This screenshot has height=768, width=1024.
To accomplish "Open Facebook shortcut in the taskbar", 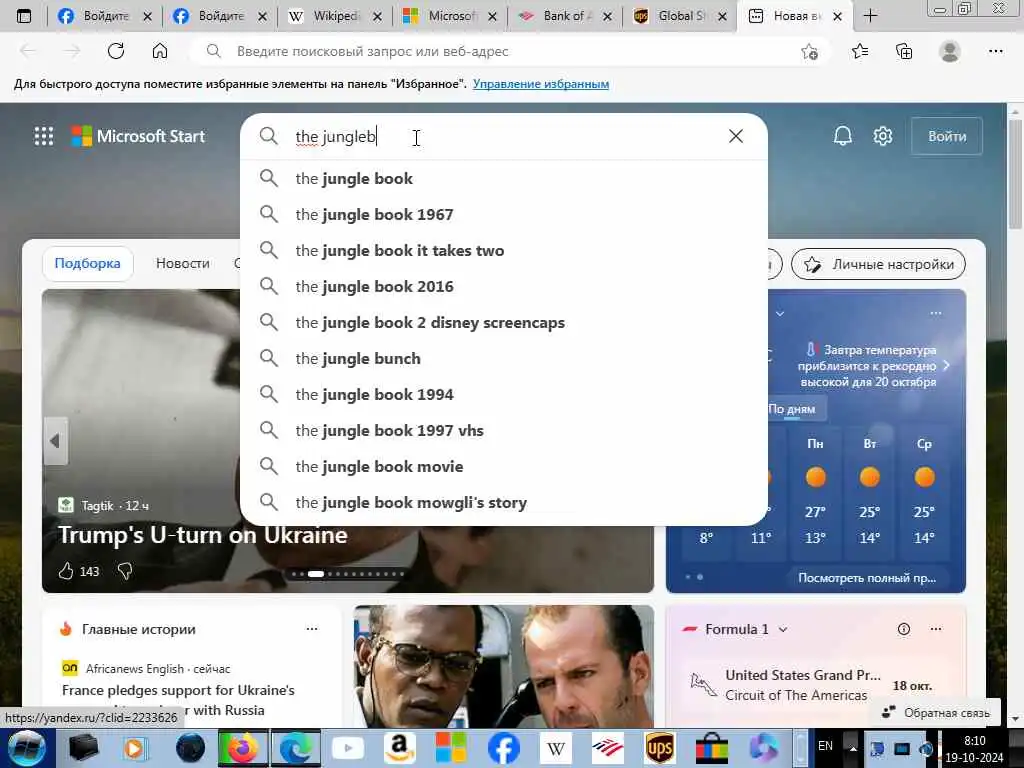I will coord(504,748).
